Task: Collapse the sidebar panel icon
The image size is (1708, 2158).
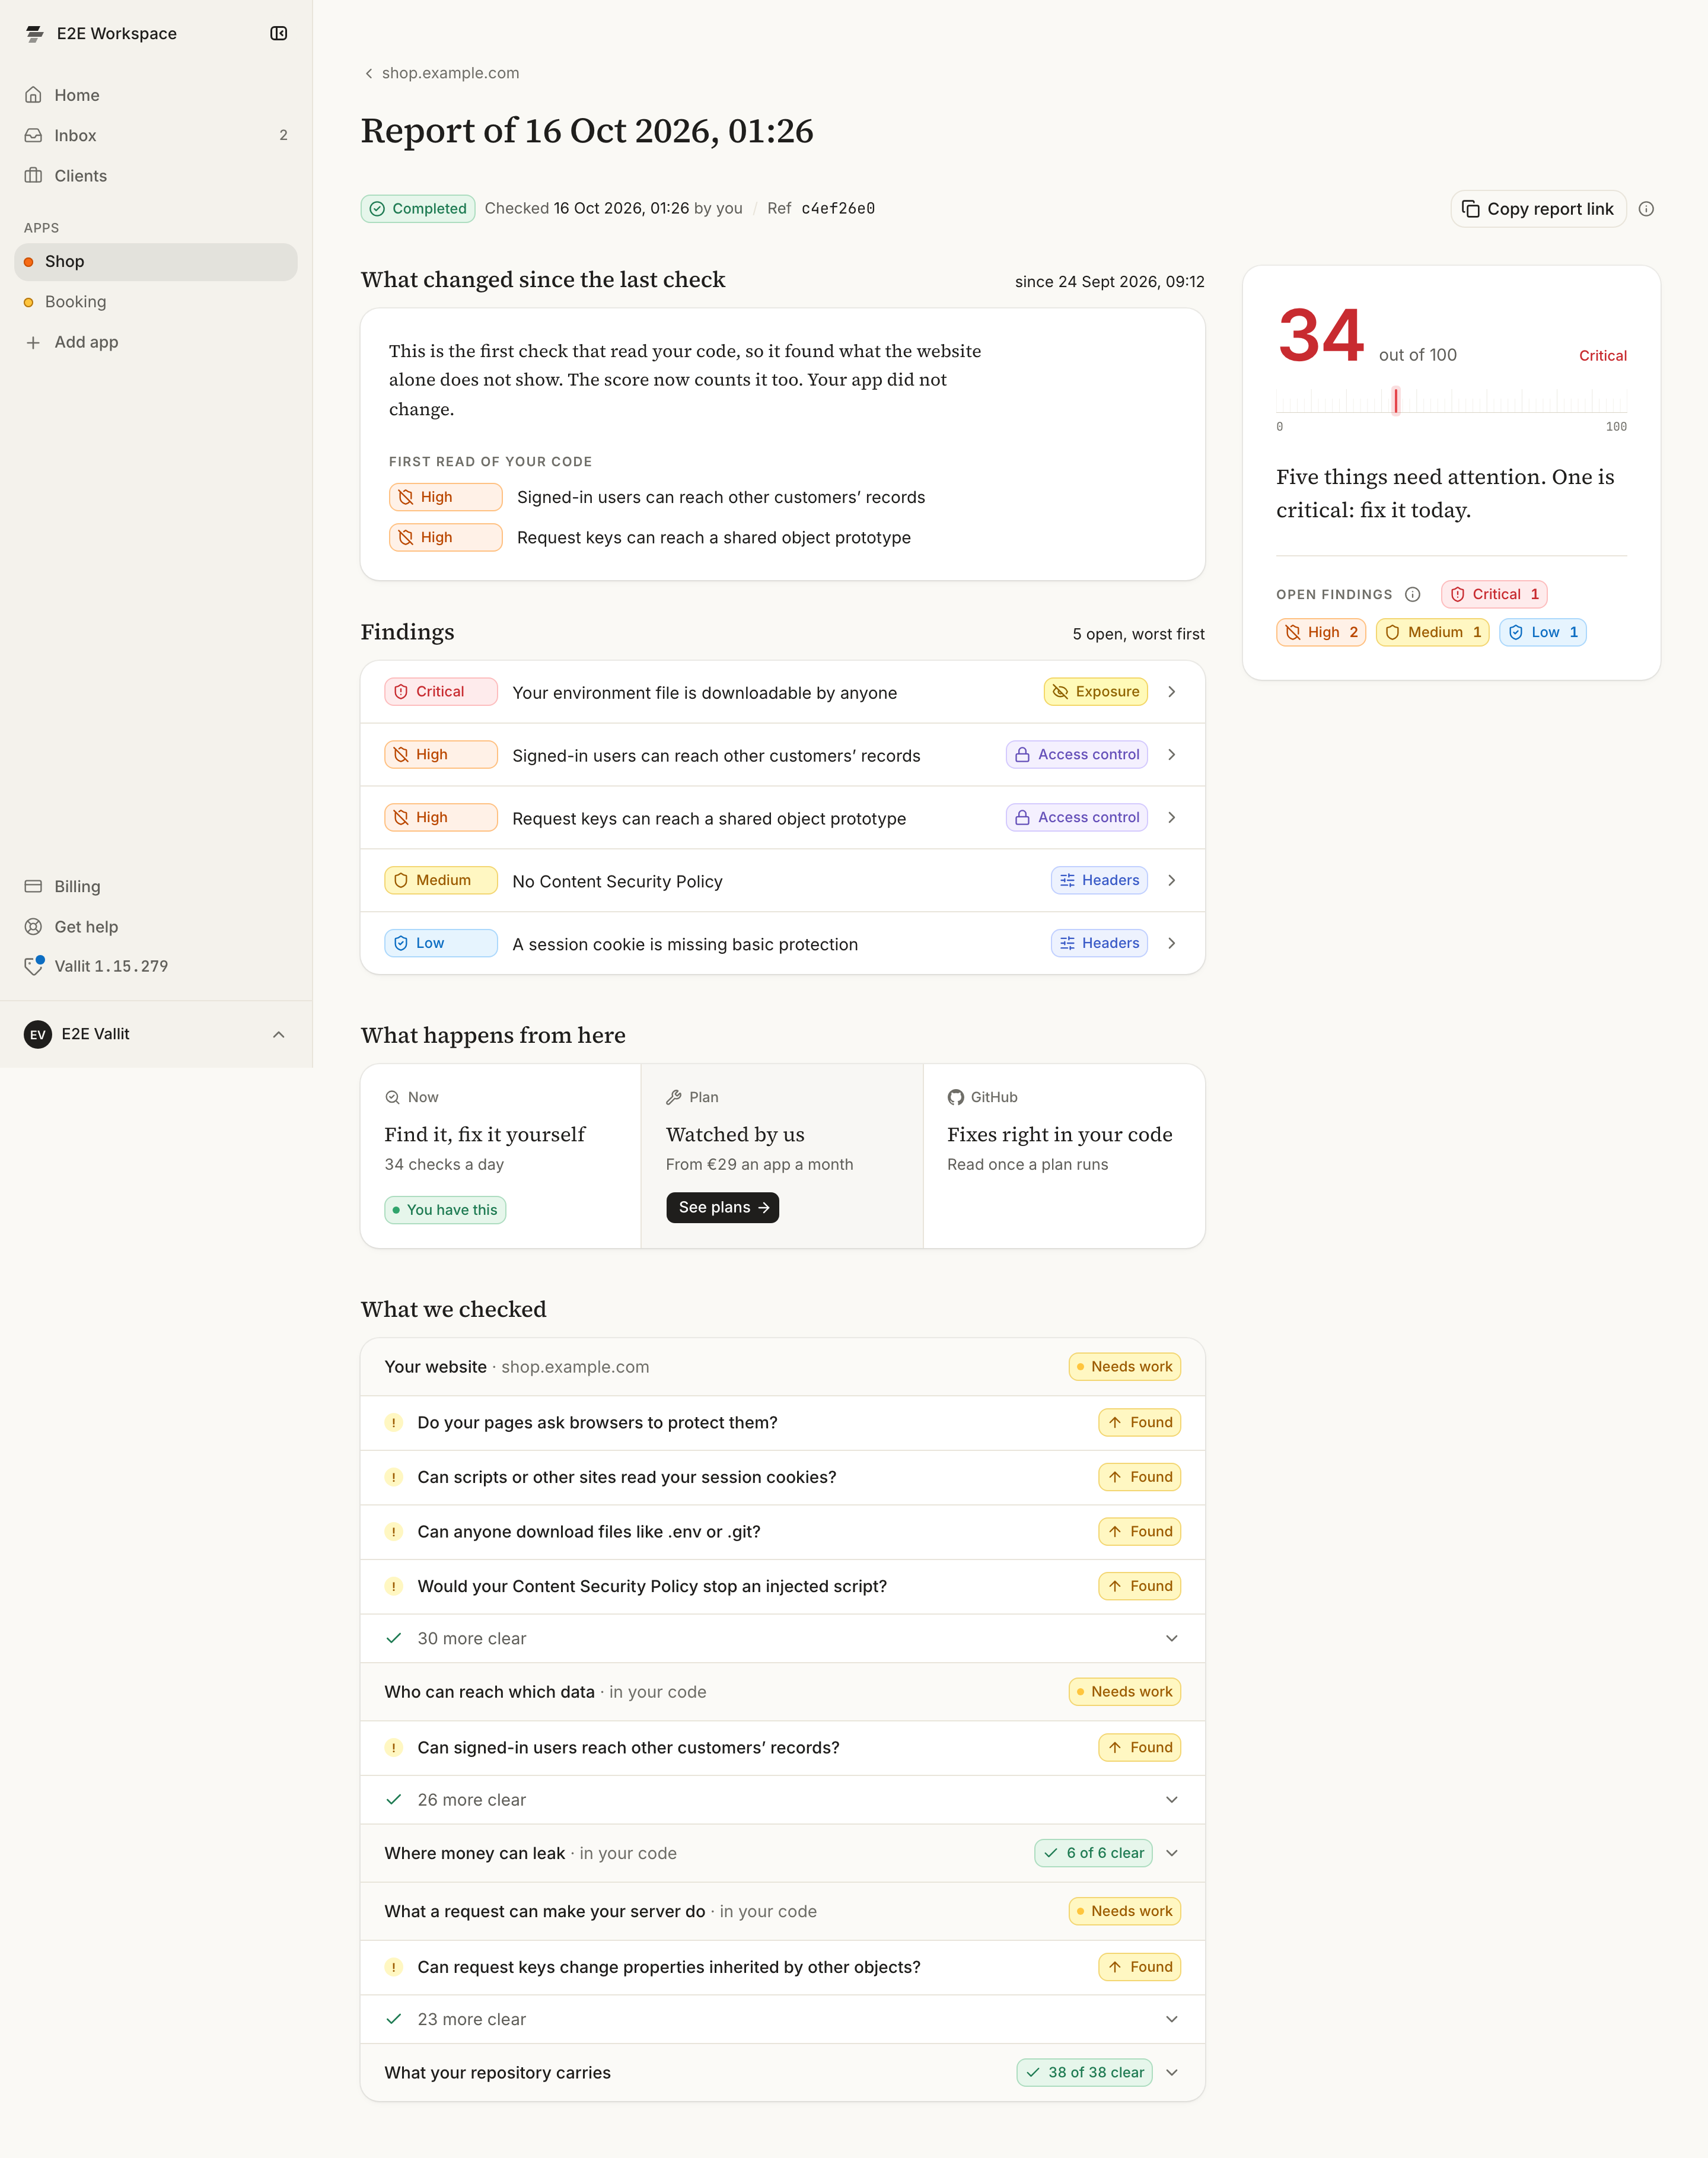Action: coord(279,34)
